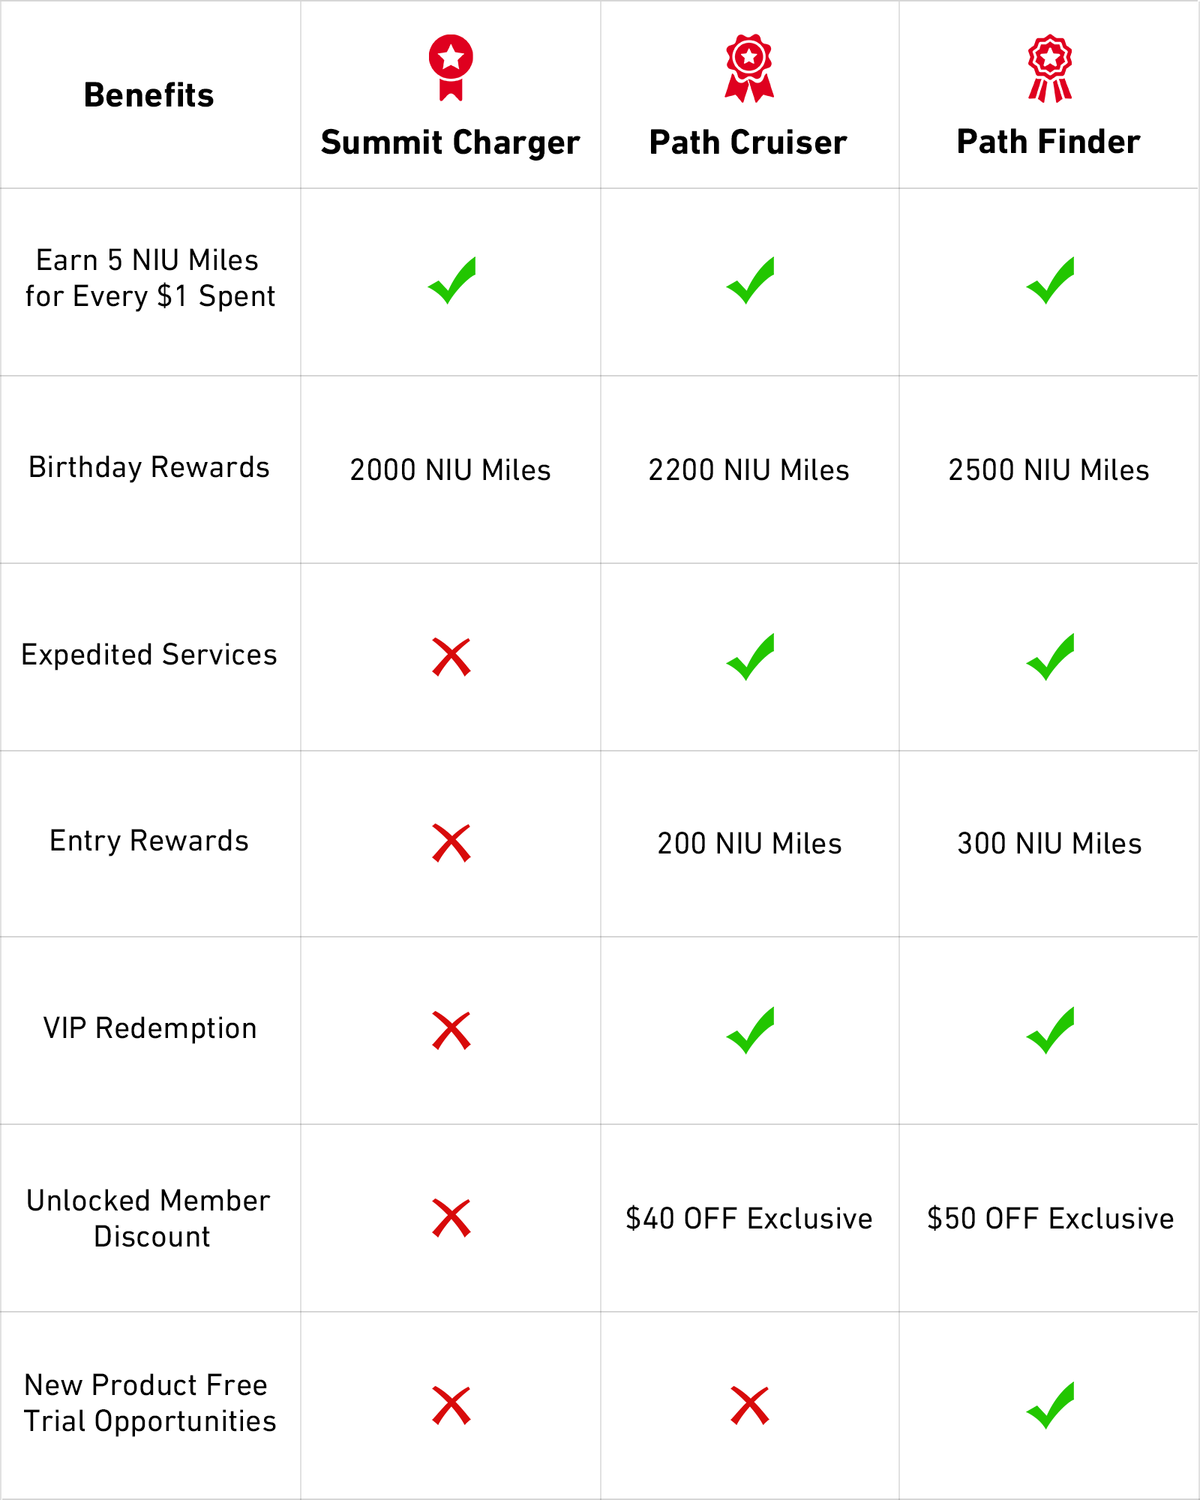Click Summit Charger's Earn 5 Miles checkmark
Viewport: 1200px width, 1500px height.
click(x=452, y=281)
